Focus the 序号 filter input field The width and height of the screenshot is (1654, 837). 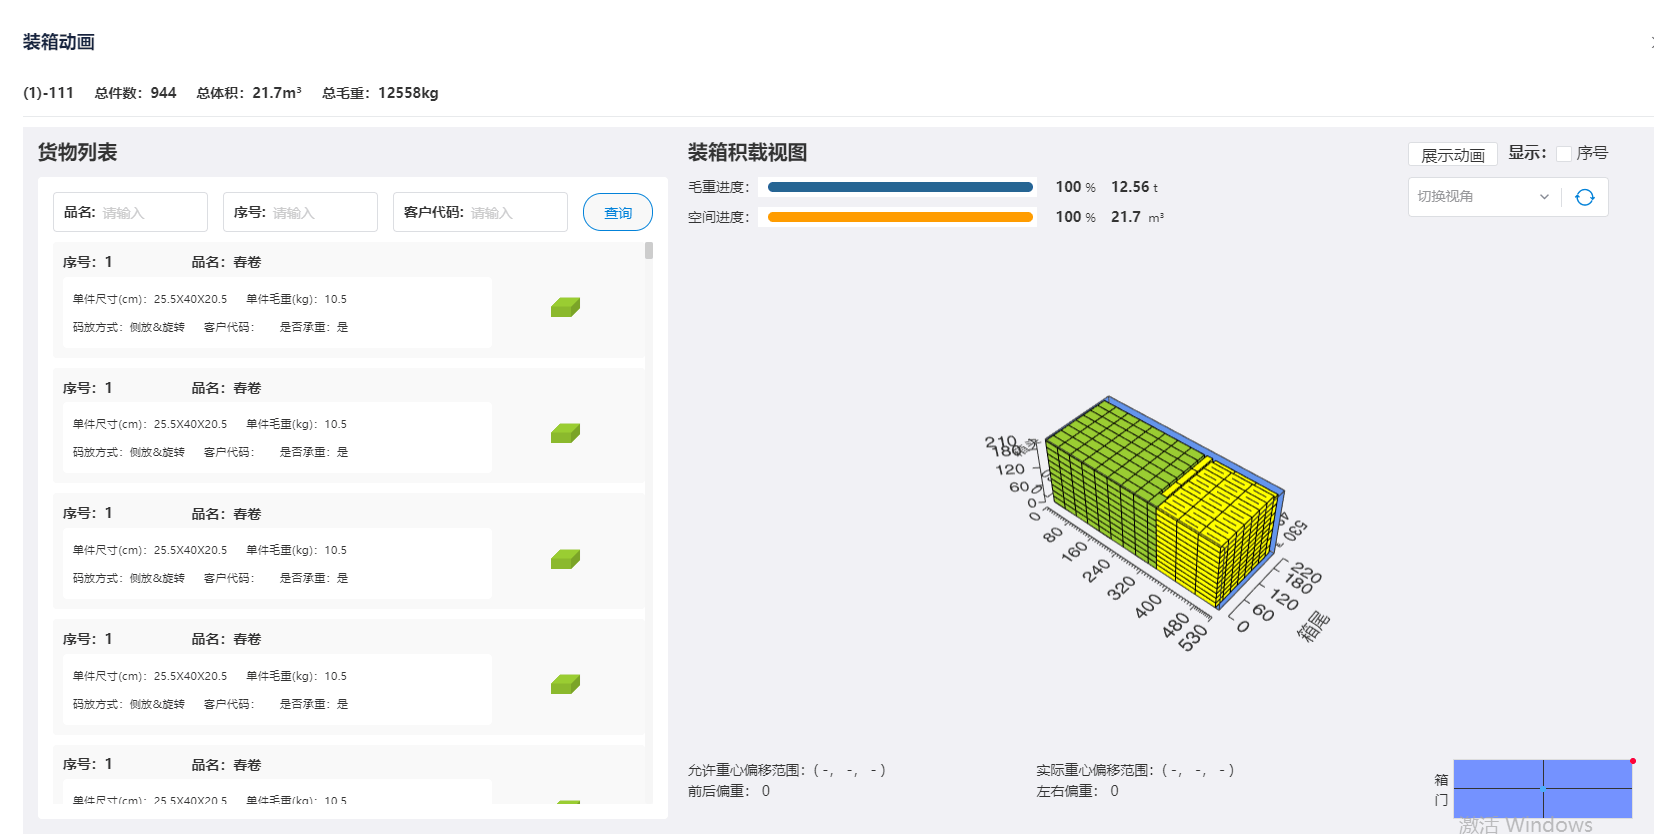pos(320,213)
